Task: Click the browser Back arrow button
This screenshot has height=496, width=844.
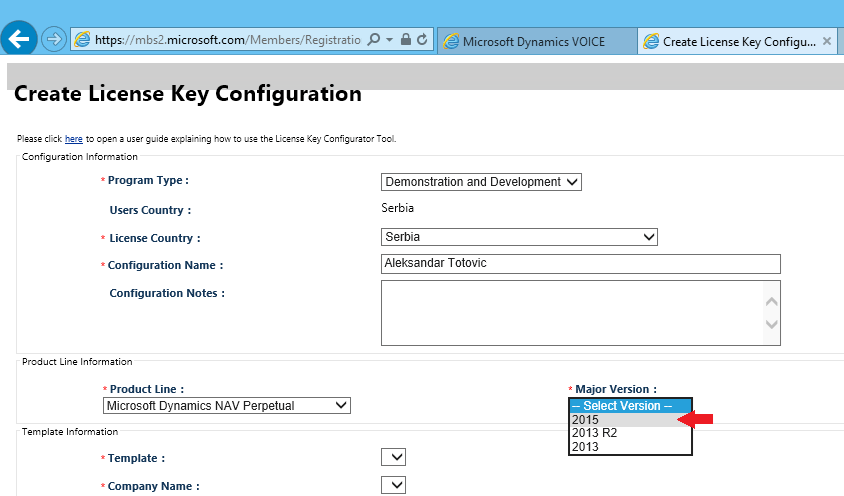Action: (x=20, y=40)
